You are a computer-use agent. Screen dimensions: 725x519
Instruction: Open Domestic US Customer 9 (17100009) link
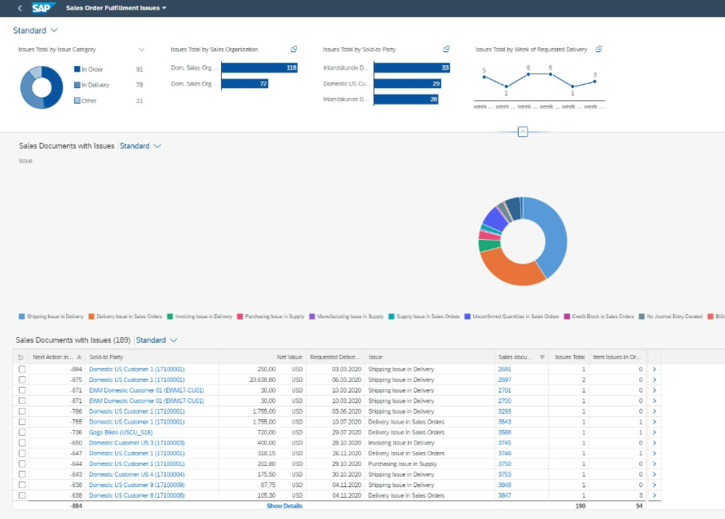(x=137, y=485)
